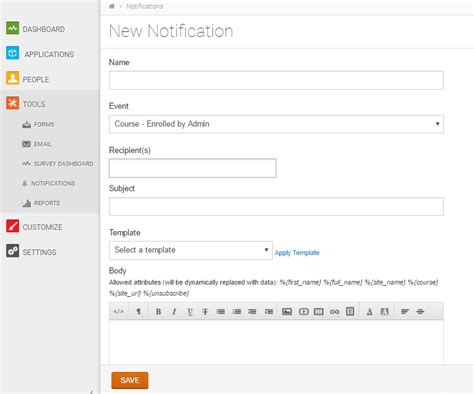Screen dimensions: 474x394
Task: Open text alignment options
Action: coord(405,312)
